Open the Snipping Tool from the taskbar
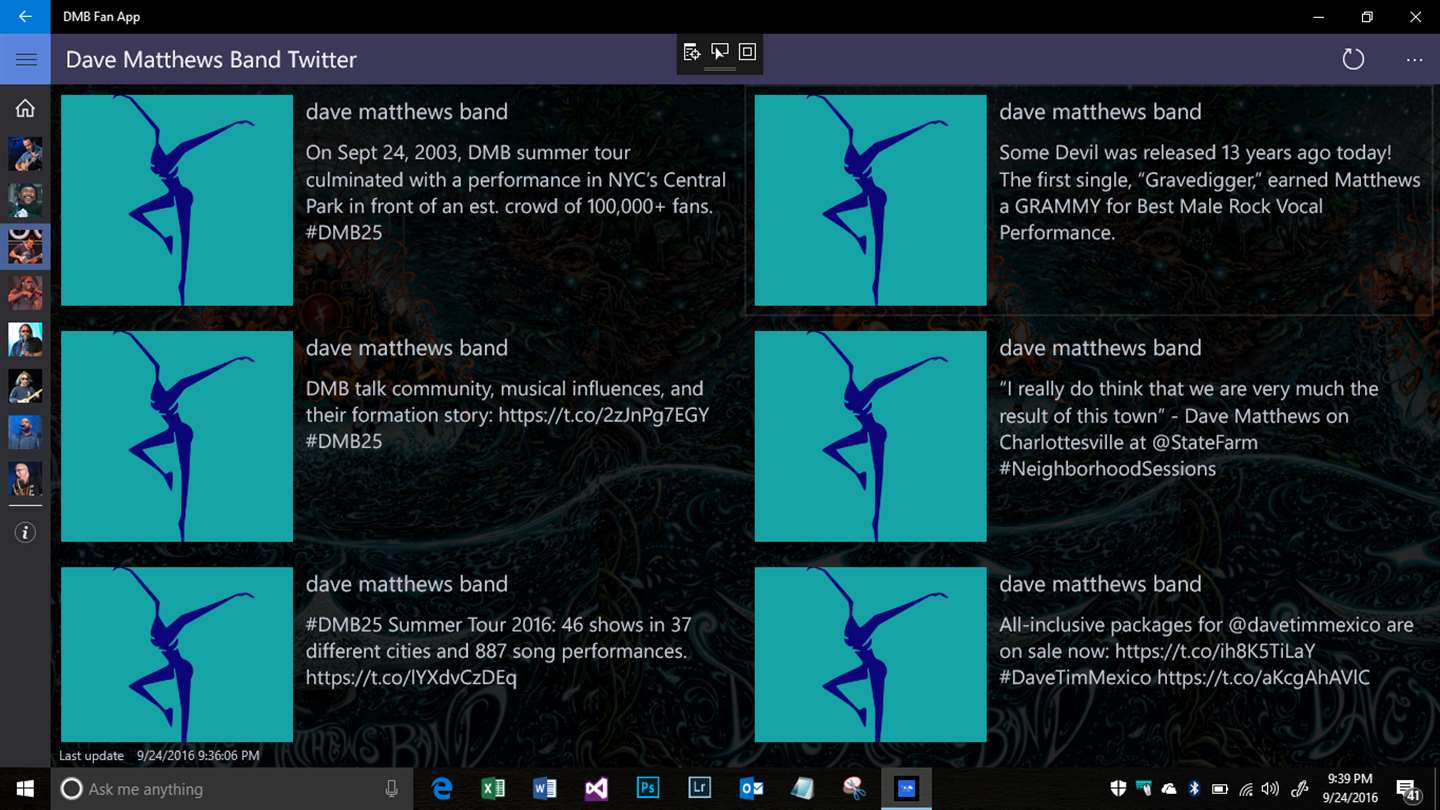Image resolution: width=1440 pixels, height=810 pixels. (x=854, y=789)
